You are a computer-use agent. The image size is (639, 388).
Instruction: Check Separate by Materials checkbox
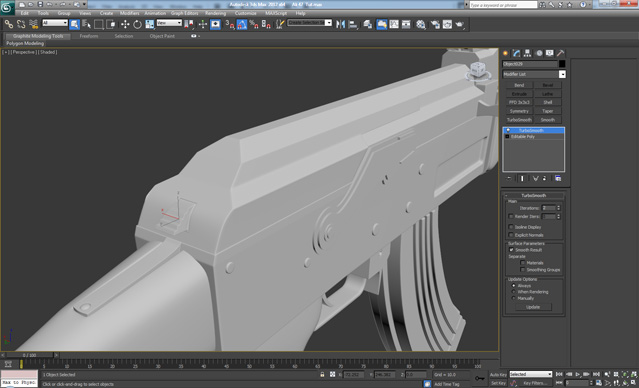pos(523,263)
